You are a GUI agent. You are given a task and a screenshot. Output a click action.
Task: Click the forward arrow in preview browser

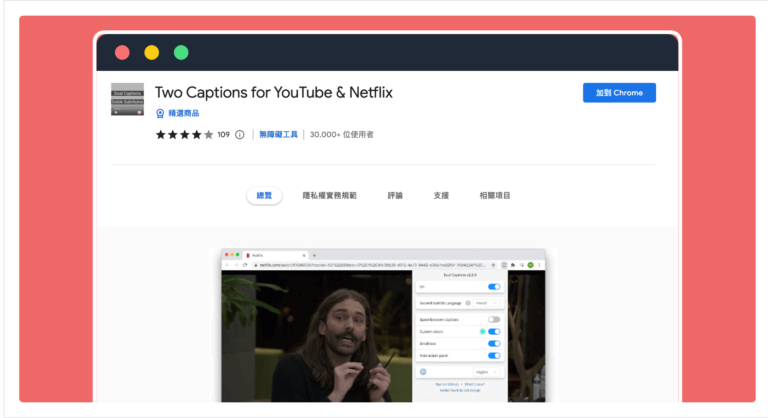tap(236, 265)
